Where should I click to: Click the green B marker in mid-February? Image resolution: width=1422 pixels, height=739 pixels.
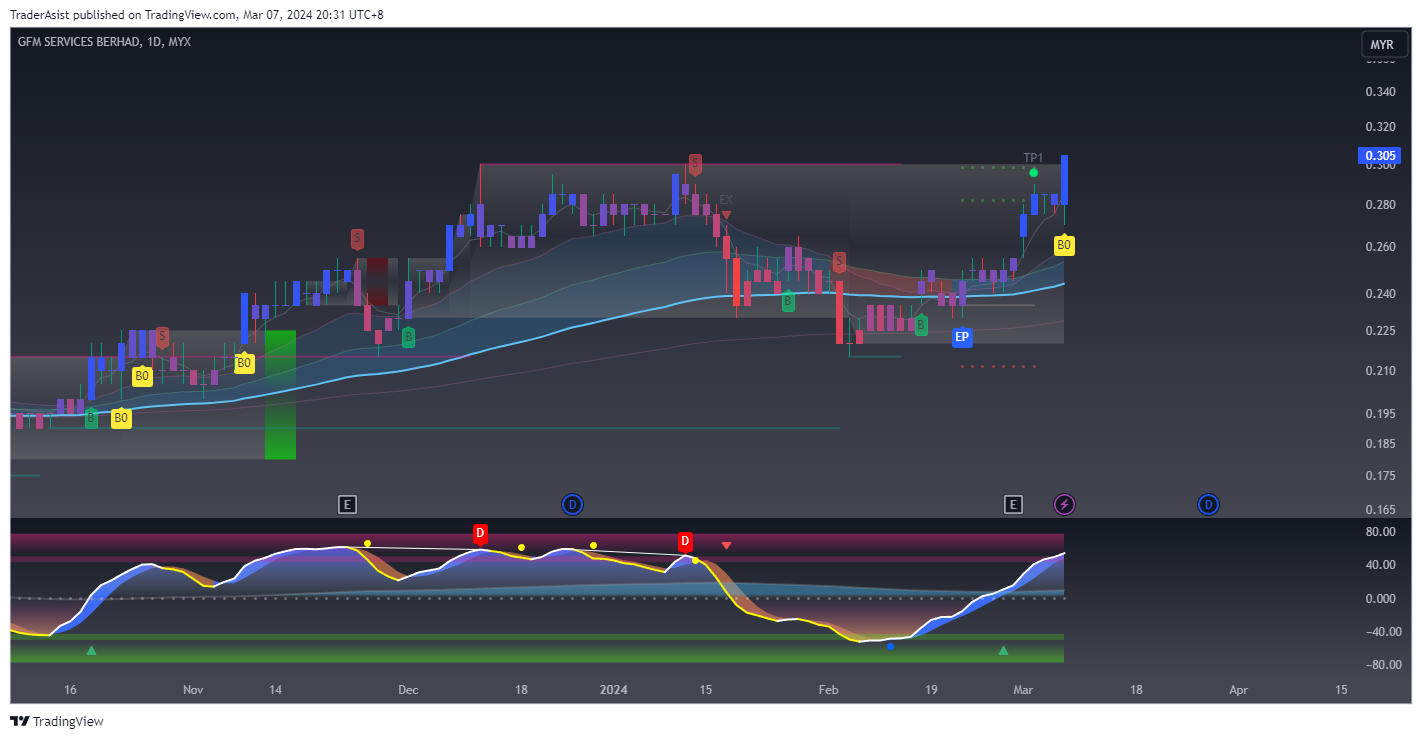(921, 324)
